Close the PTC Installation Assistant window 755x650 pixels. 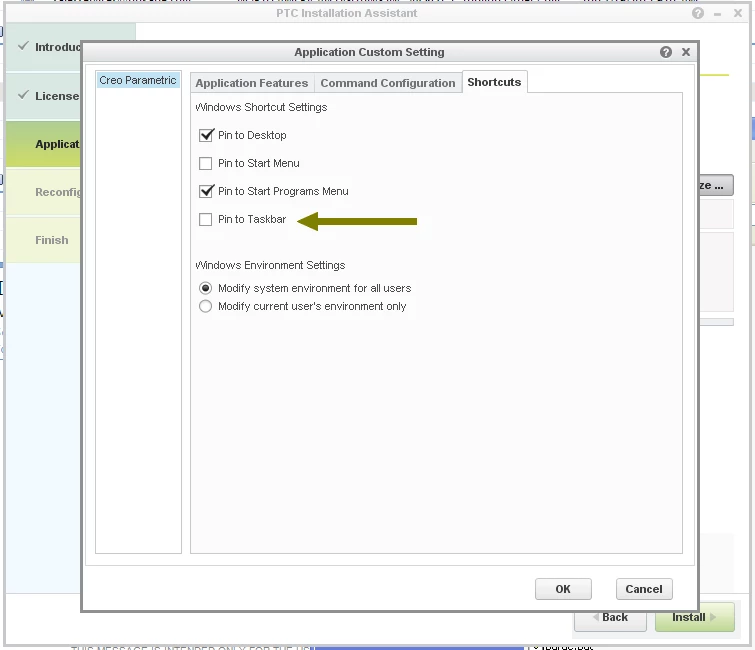738,13
